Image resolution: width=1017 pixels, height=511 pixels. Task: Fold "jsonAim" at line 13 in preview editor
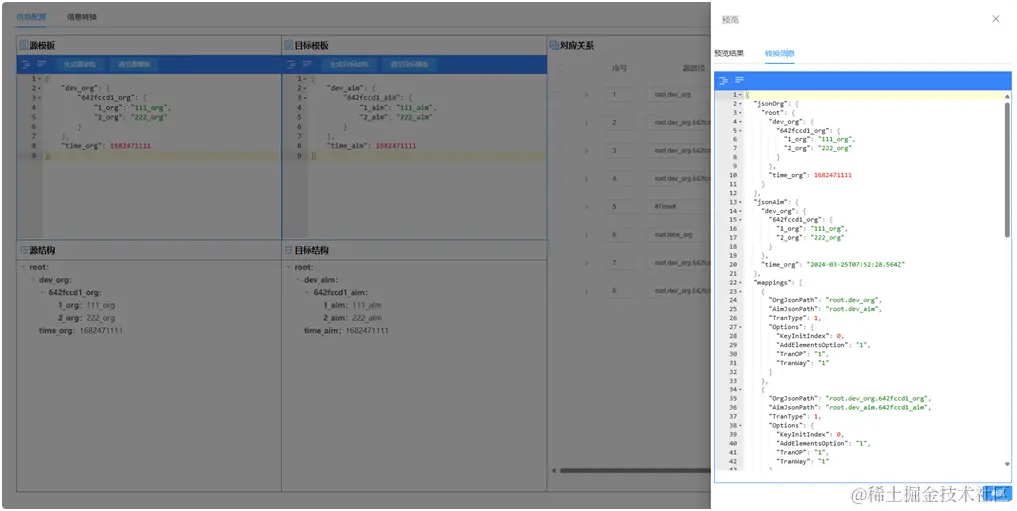(741, 202)
